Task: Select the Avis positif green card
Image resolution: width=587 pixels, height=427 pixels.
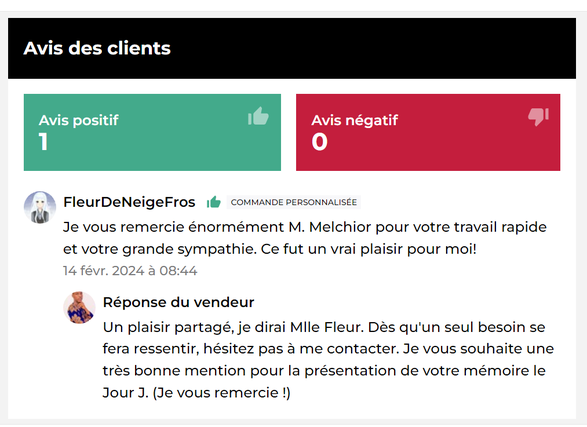Action: point(152,132)
